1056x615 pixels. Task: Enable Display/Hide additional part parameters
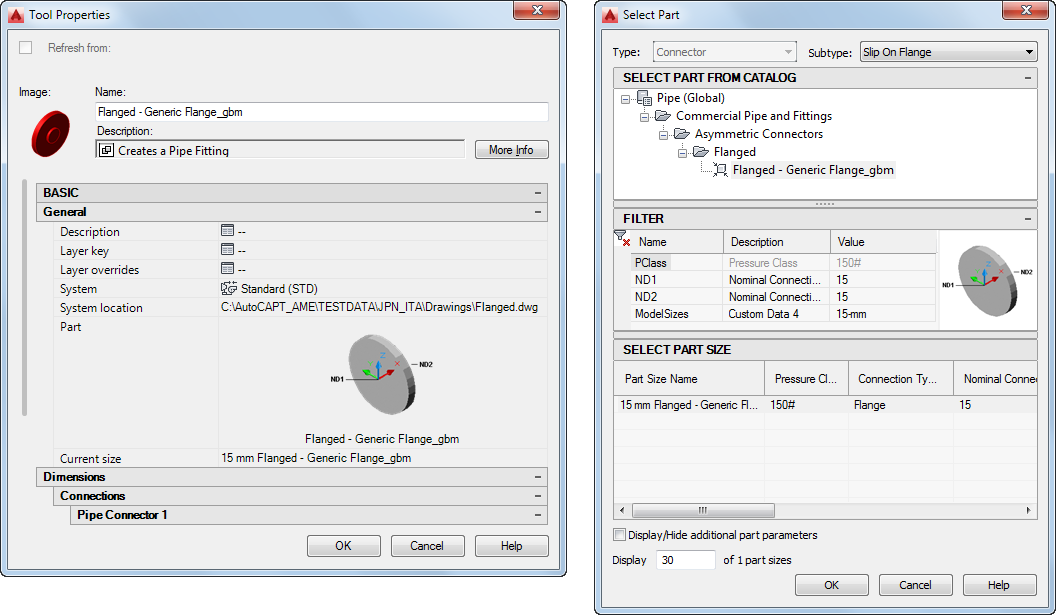[620, 535]
